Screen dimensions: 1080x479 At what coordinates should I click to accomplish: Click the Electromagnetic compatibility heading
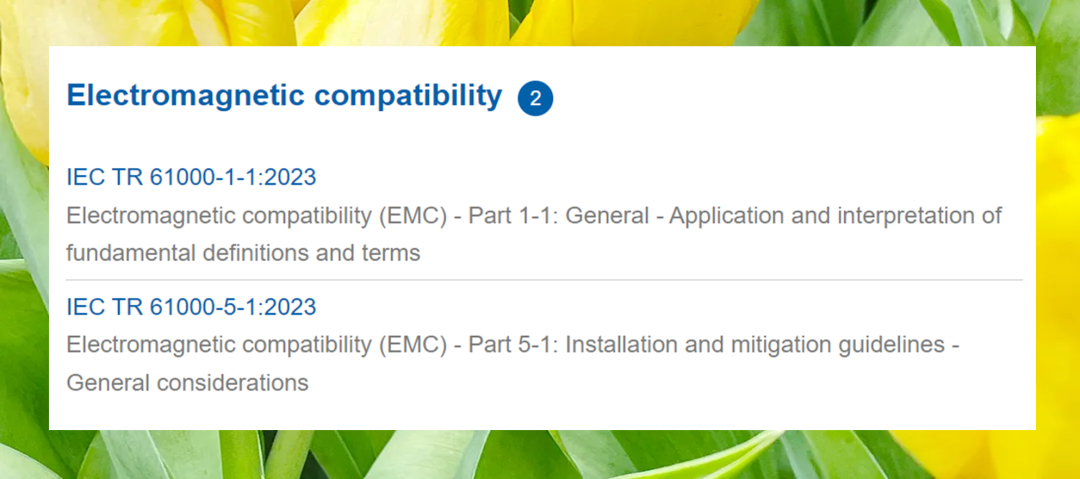(283, 96)
